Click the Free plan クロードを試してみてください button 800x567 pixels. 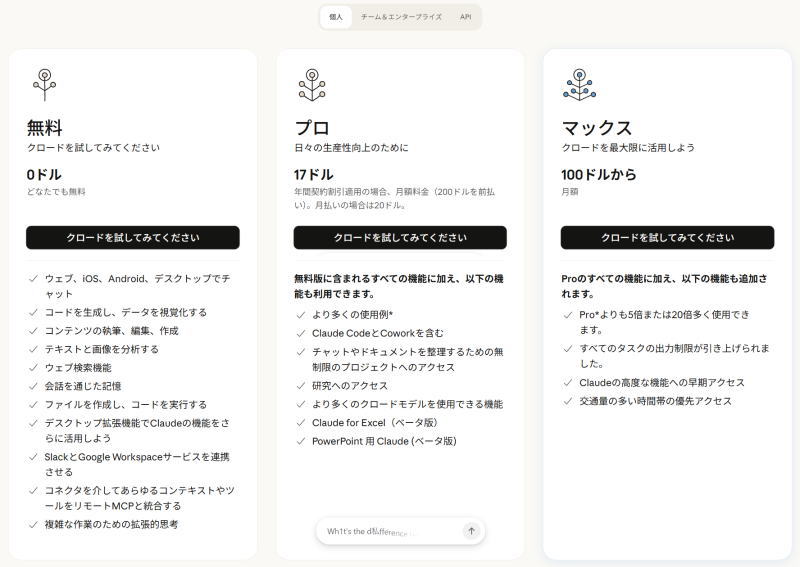point(133,238)
